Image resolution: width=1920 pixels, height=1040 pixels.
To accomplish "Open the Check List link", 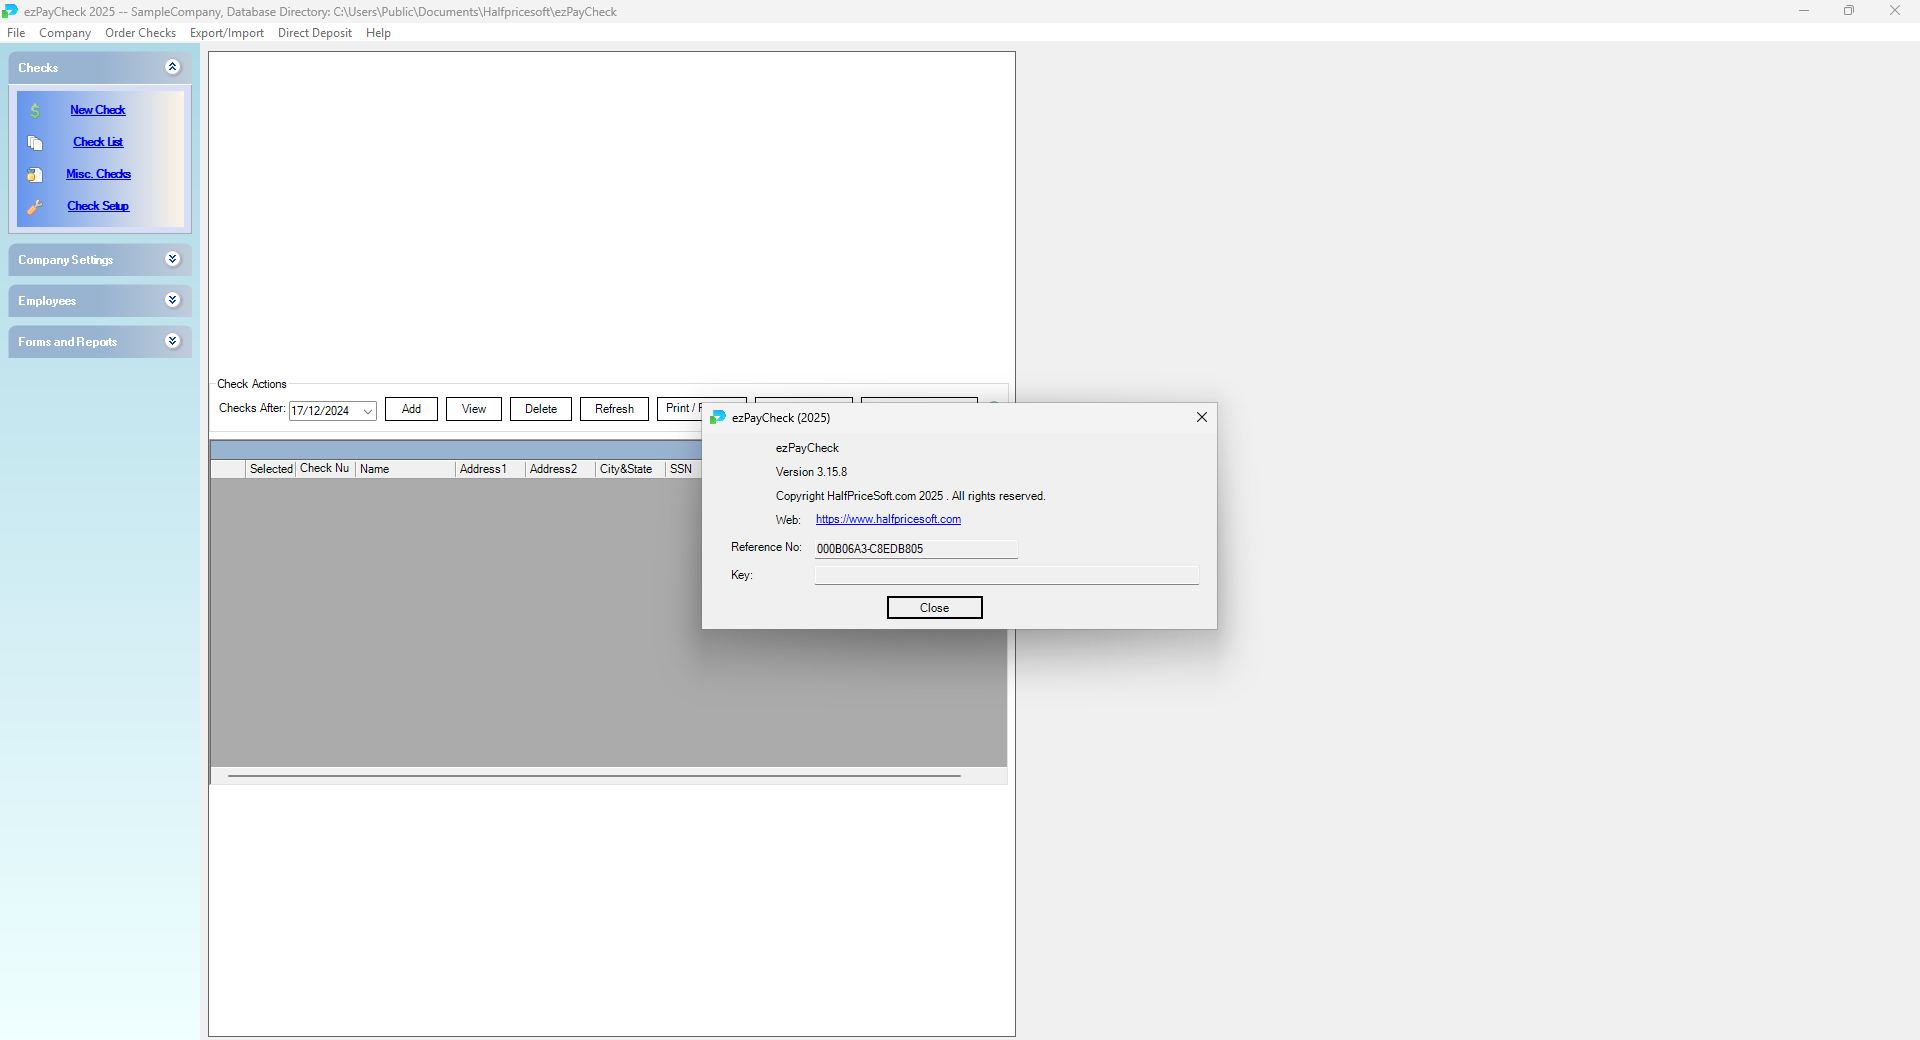I will pos(98,142).
